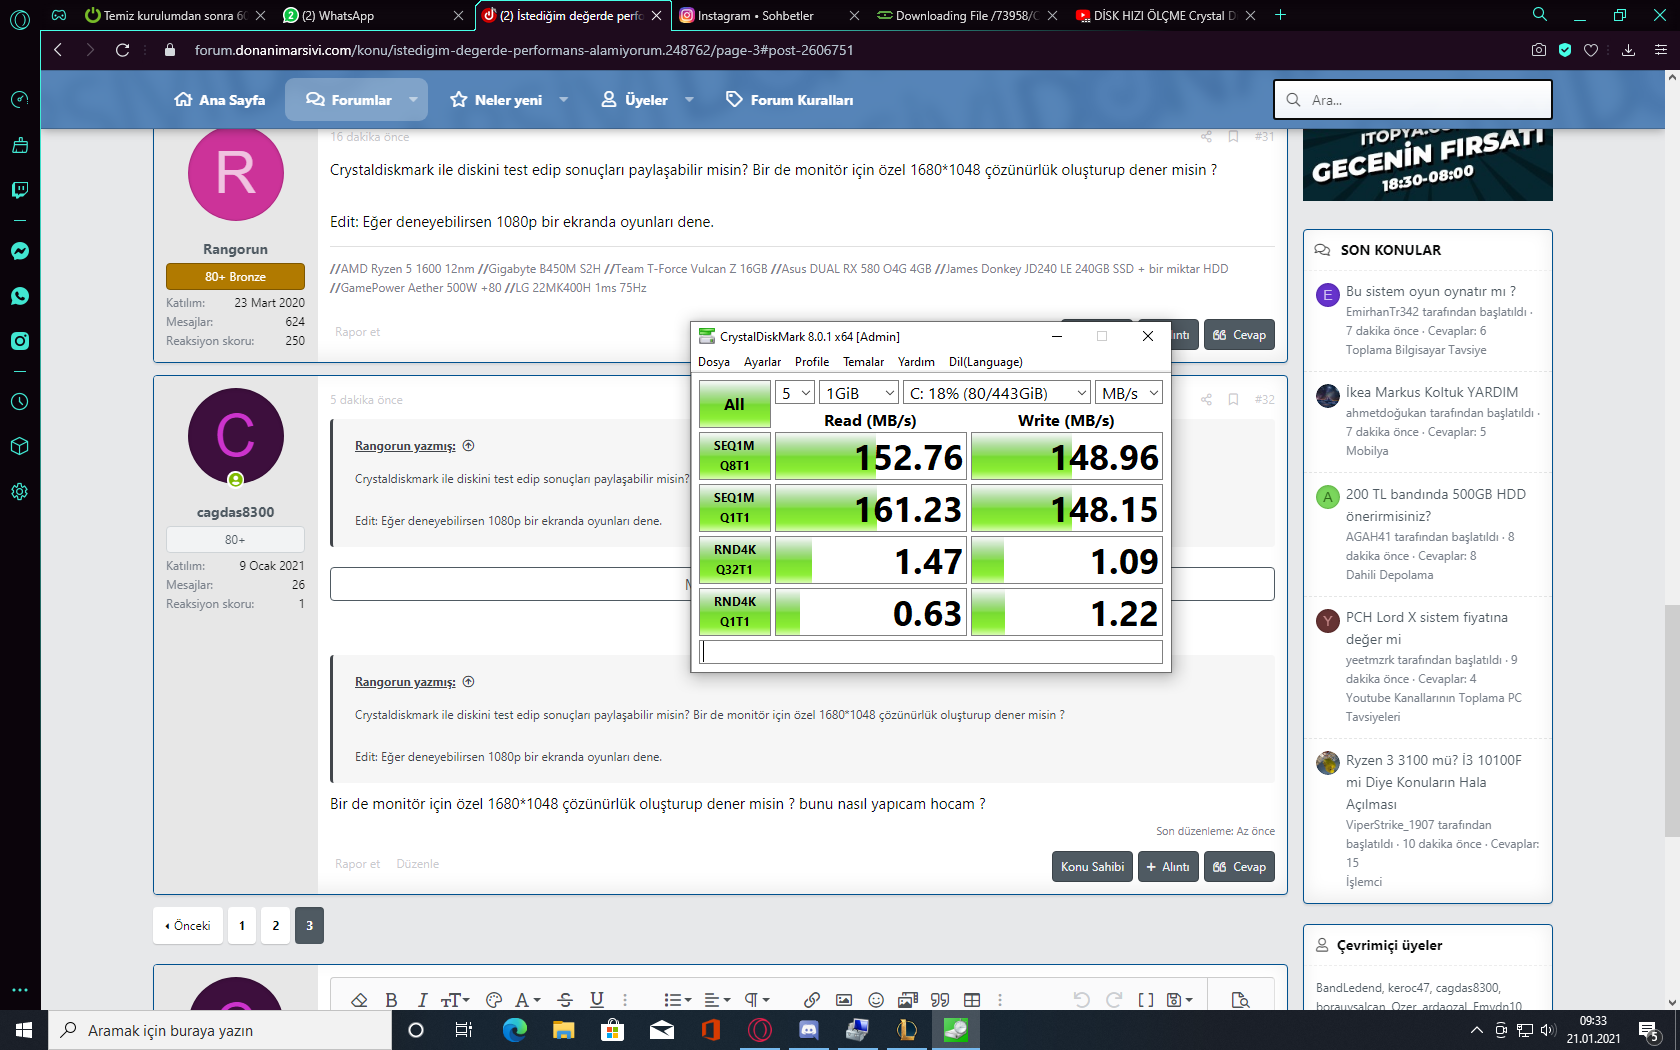Open the smiley emoji picker in editor
This screenshot has width=1680, height=1050.
(876, 1000)
